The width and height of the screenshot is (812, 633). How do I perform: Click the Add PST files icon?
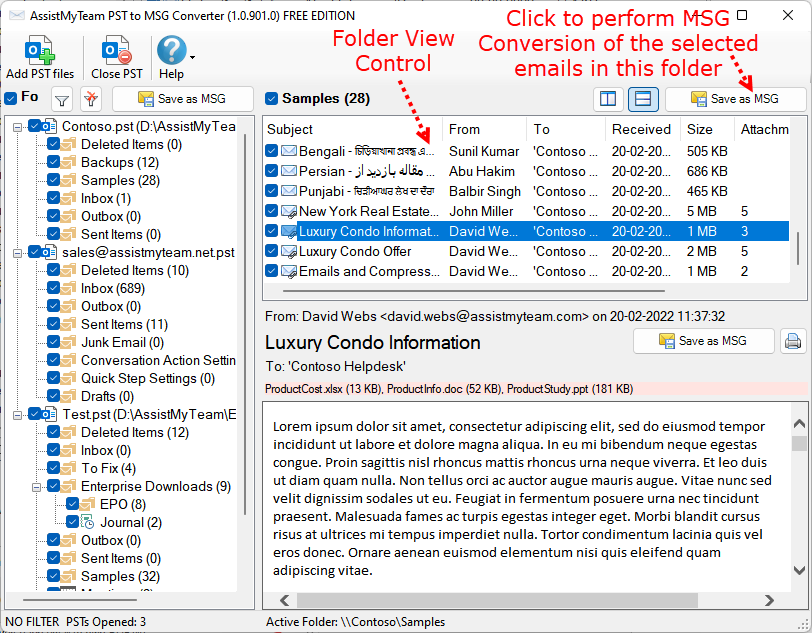coord(39,51)
